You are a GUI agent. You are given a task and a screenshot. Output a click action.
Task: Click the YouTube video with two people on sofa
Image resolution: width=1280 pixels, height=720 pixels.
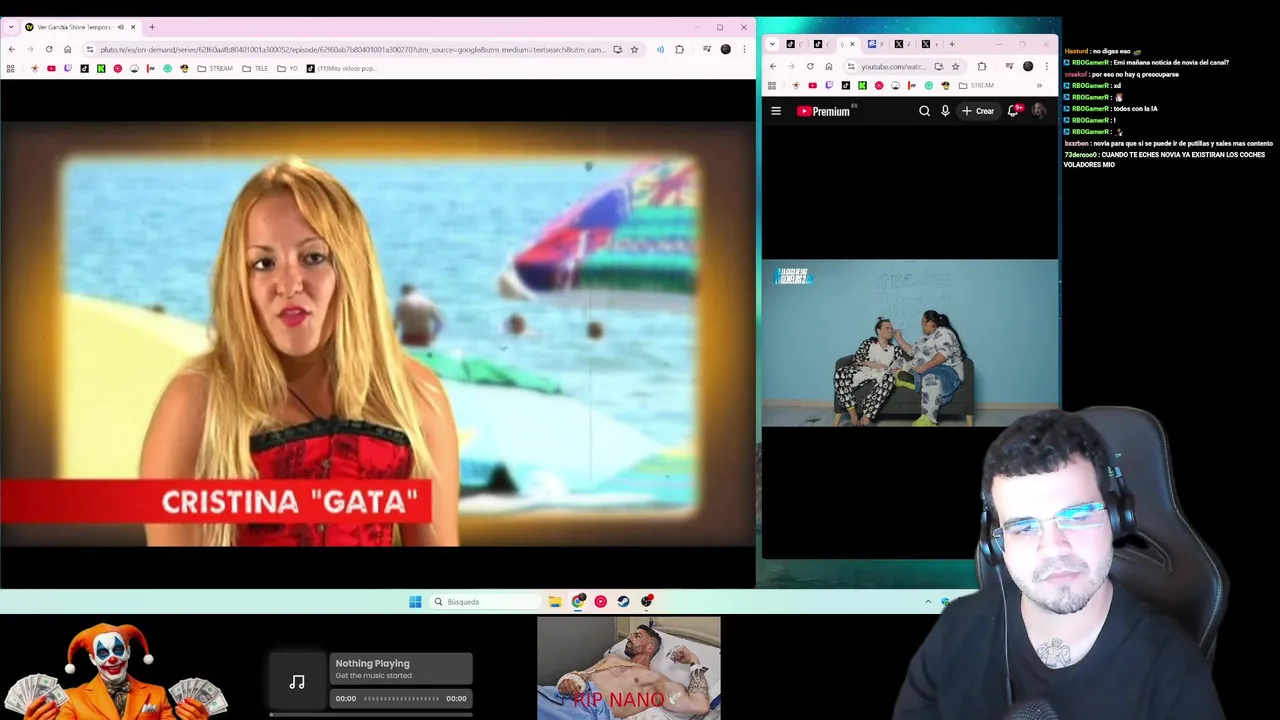[x=909, y=343]
